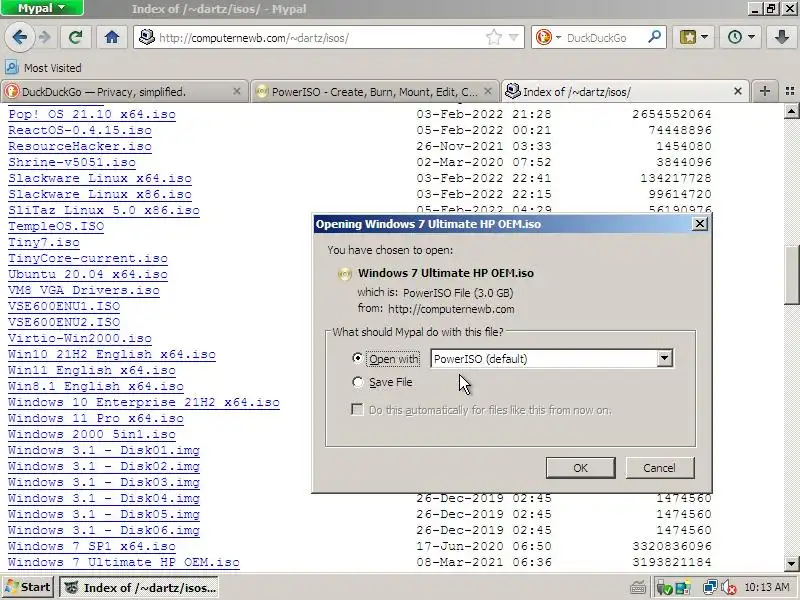Image resolution: width=800 pixels, height=600 pixels.
Task: Open the History clock button
Action: click(x=740, y=37)
